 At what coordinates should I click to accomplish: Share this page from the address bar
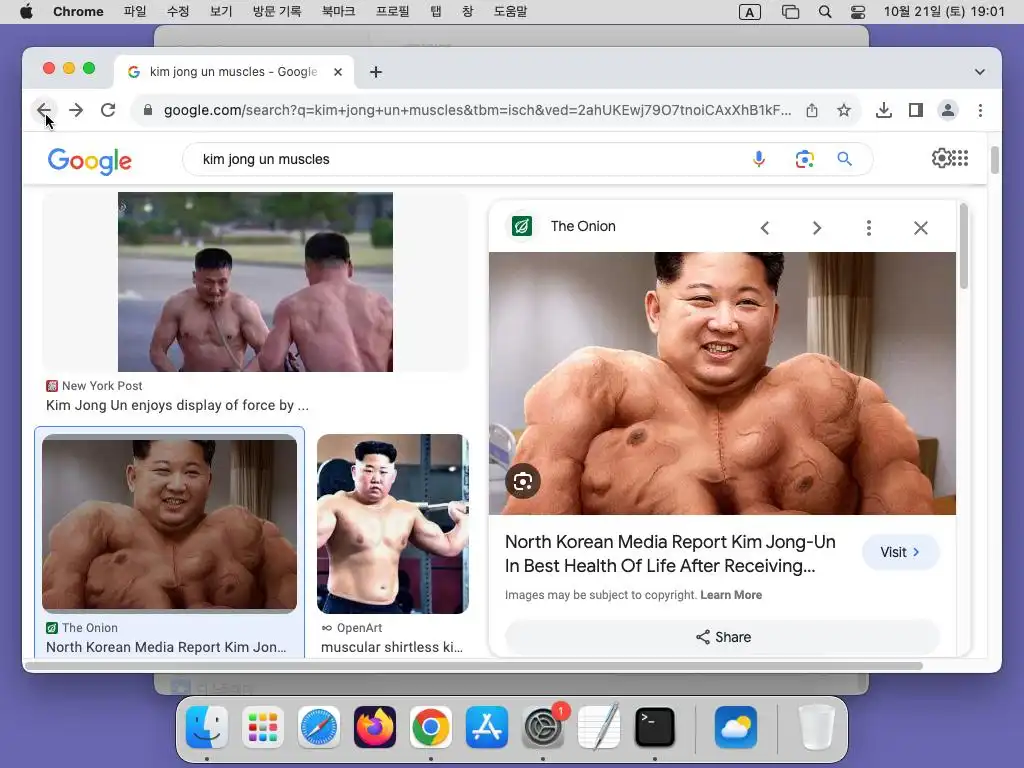pos(812,110)
